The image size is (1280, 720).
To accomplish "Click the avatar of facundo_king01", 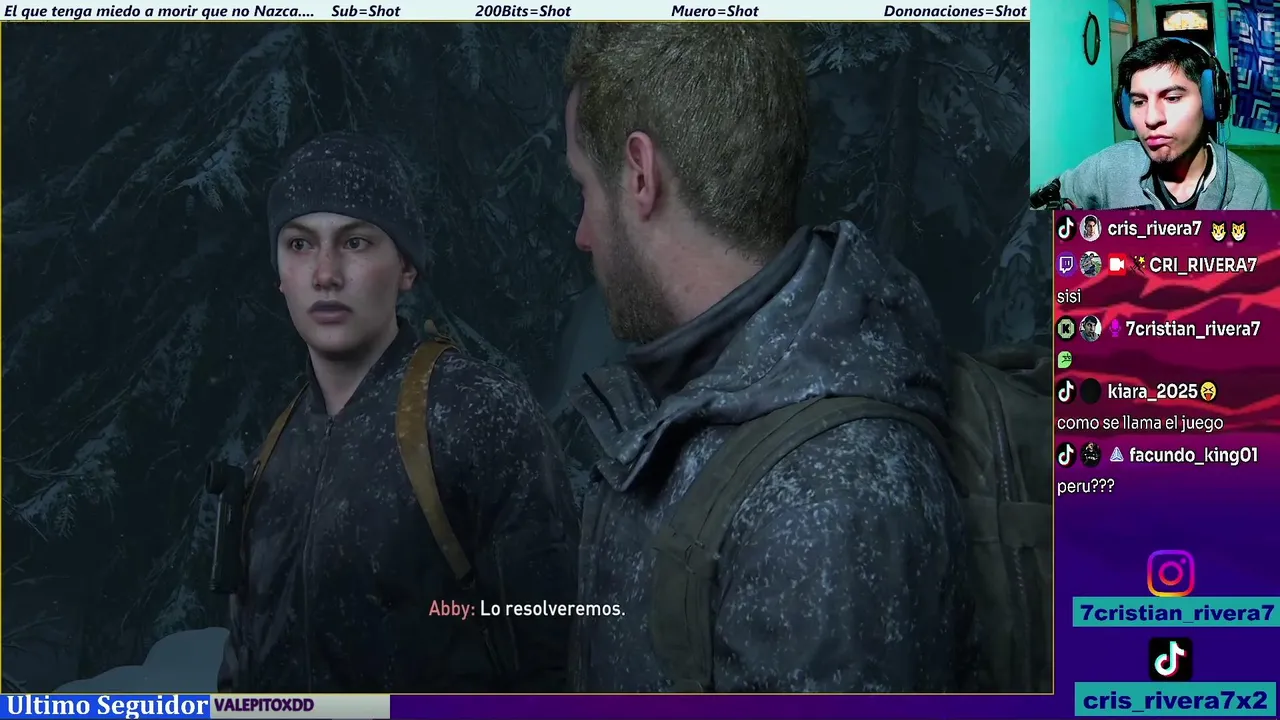I will tap(1090, 455).
